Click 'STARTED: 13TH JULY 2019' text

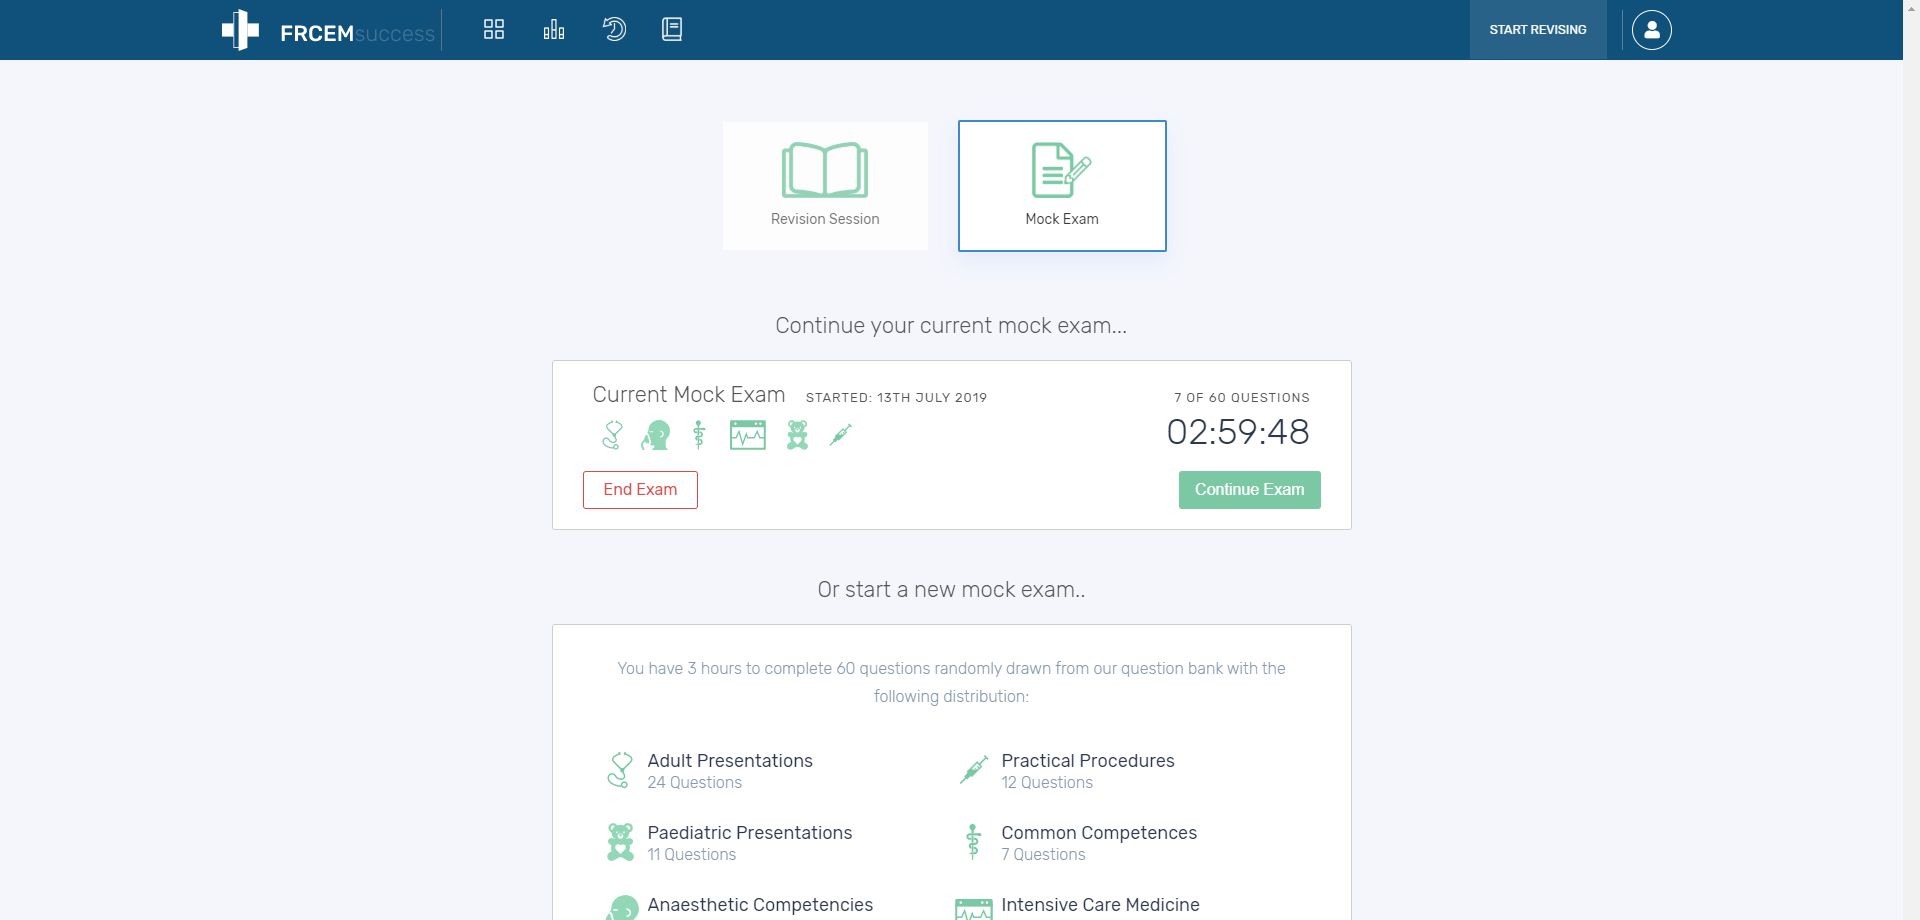(x=896, y=397)
